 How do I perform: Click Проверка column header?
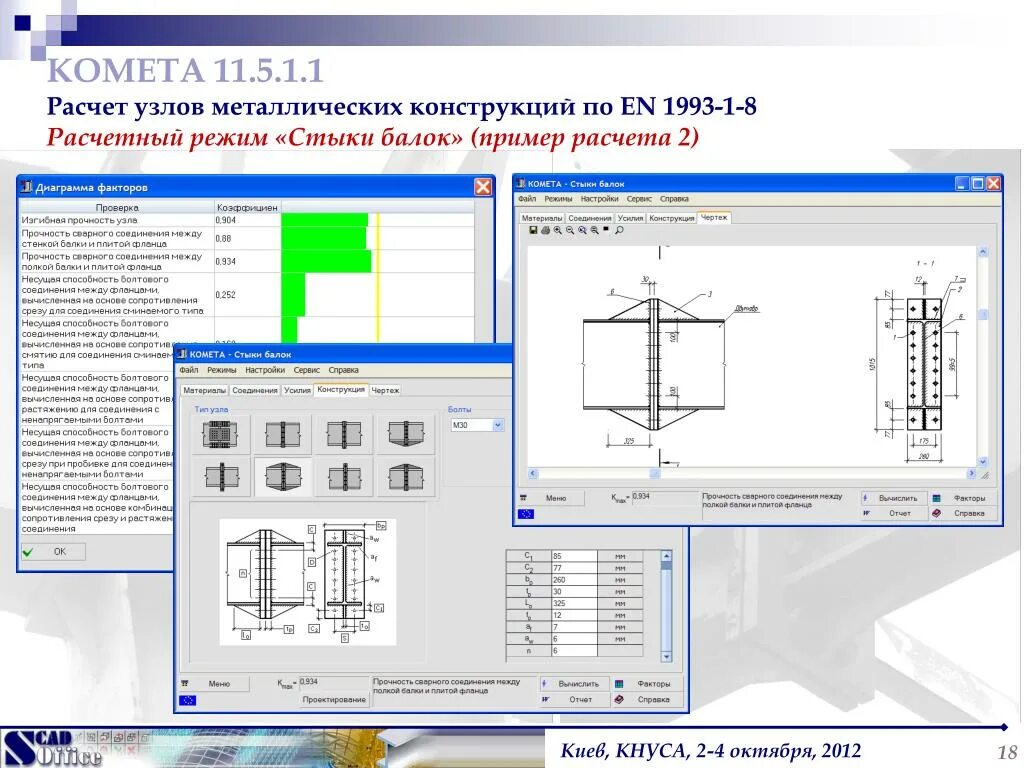point(117,208)
